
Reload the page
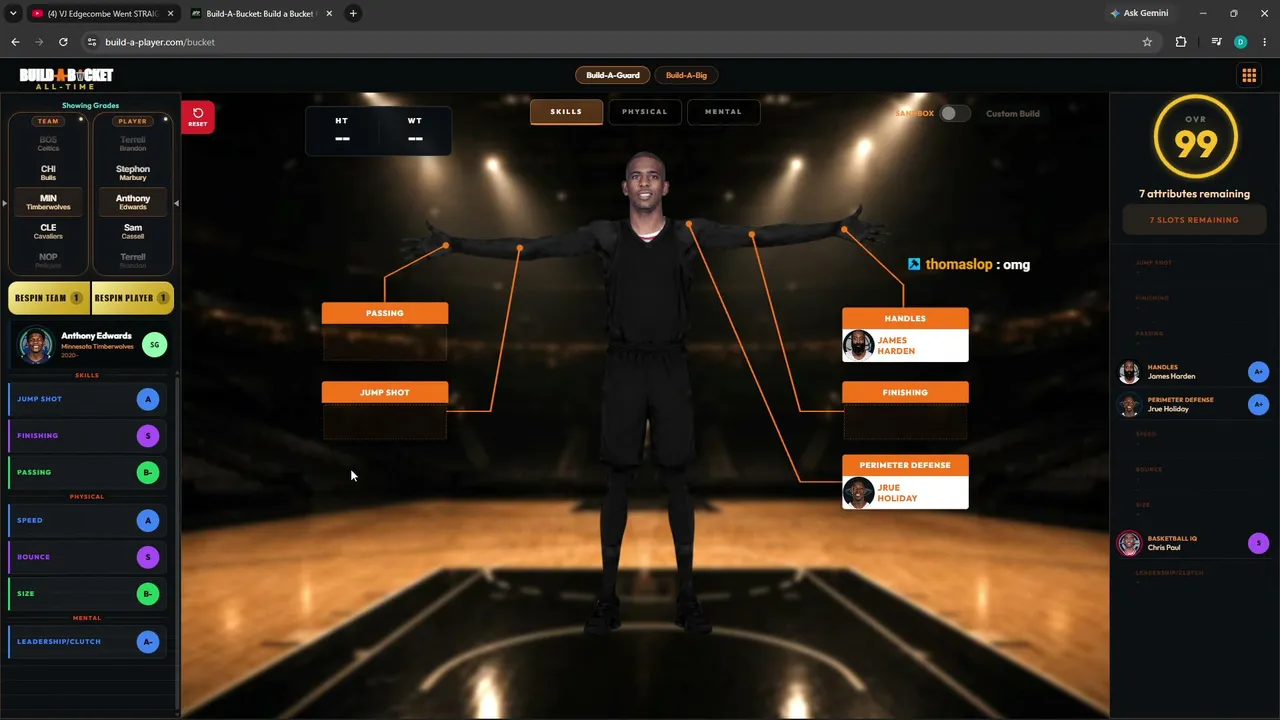pos(63,42)
